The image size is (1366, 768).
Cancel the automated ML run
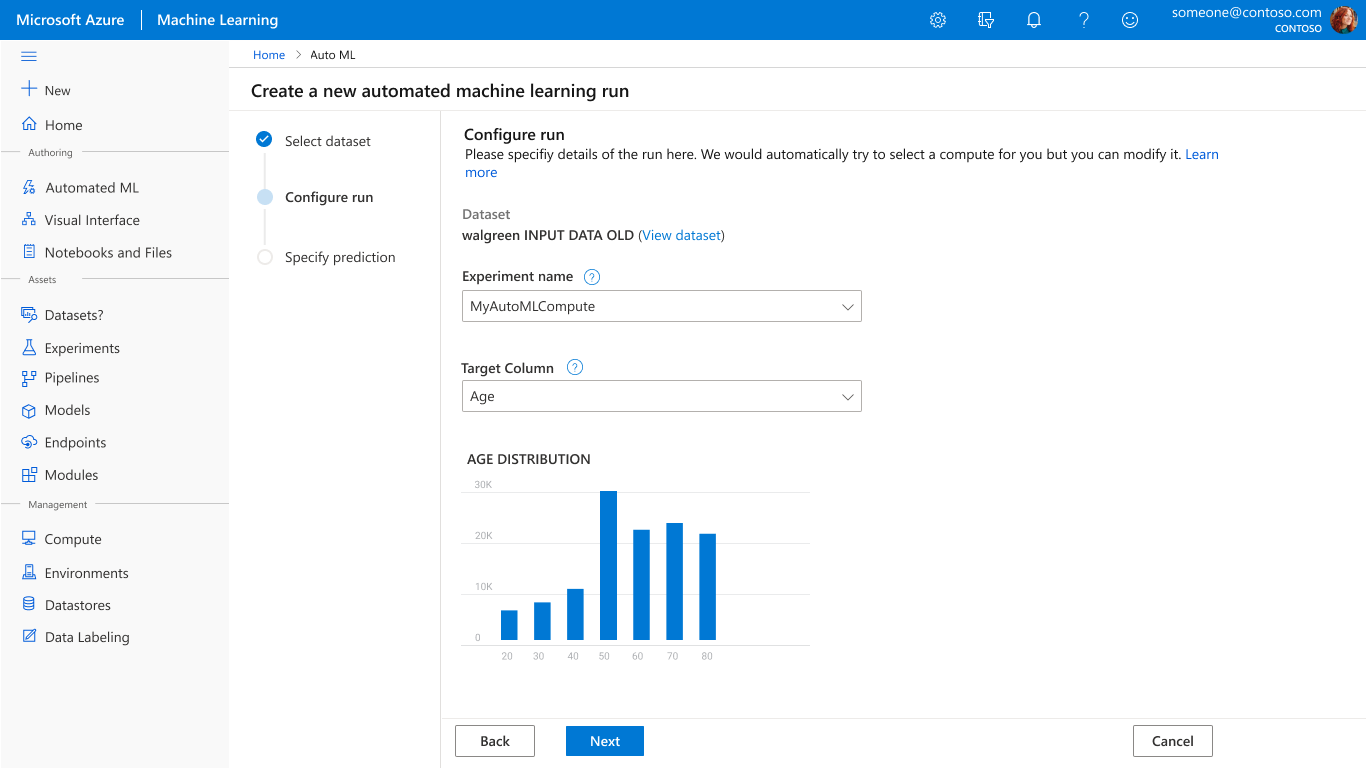click(x=1173, y=741)
